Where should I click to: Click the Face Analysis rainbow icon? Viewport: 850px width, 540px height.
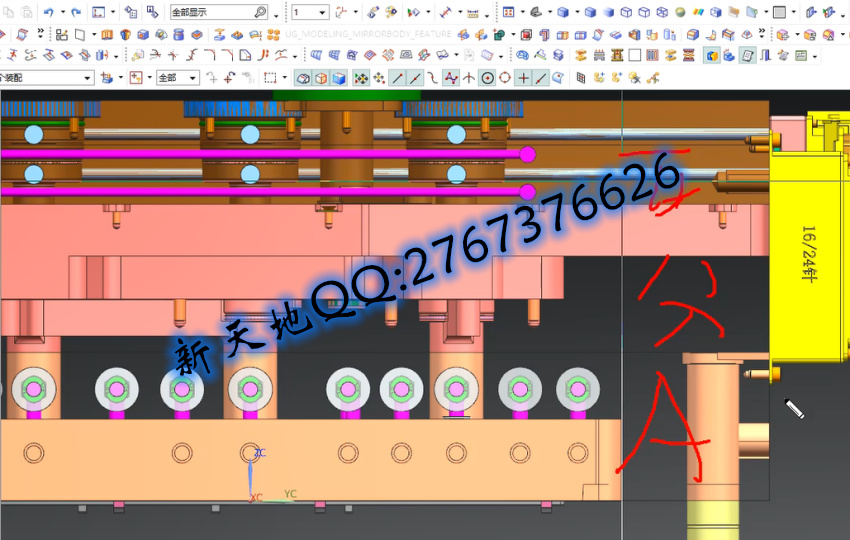[x=698, y=13]
